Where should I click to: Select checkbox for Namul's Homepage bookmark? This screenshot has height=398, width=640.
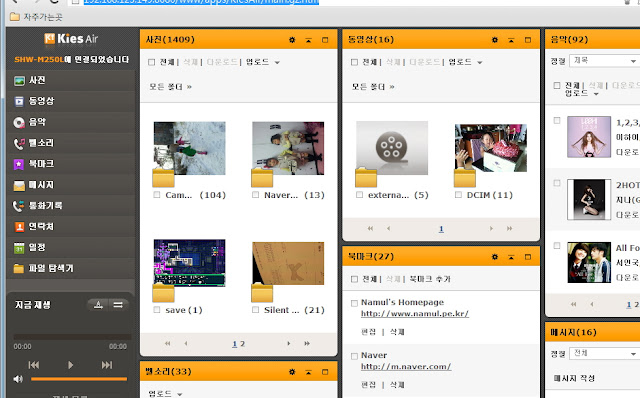click(354, 303)
